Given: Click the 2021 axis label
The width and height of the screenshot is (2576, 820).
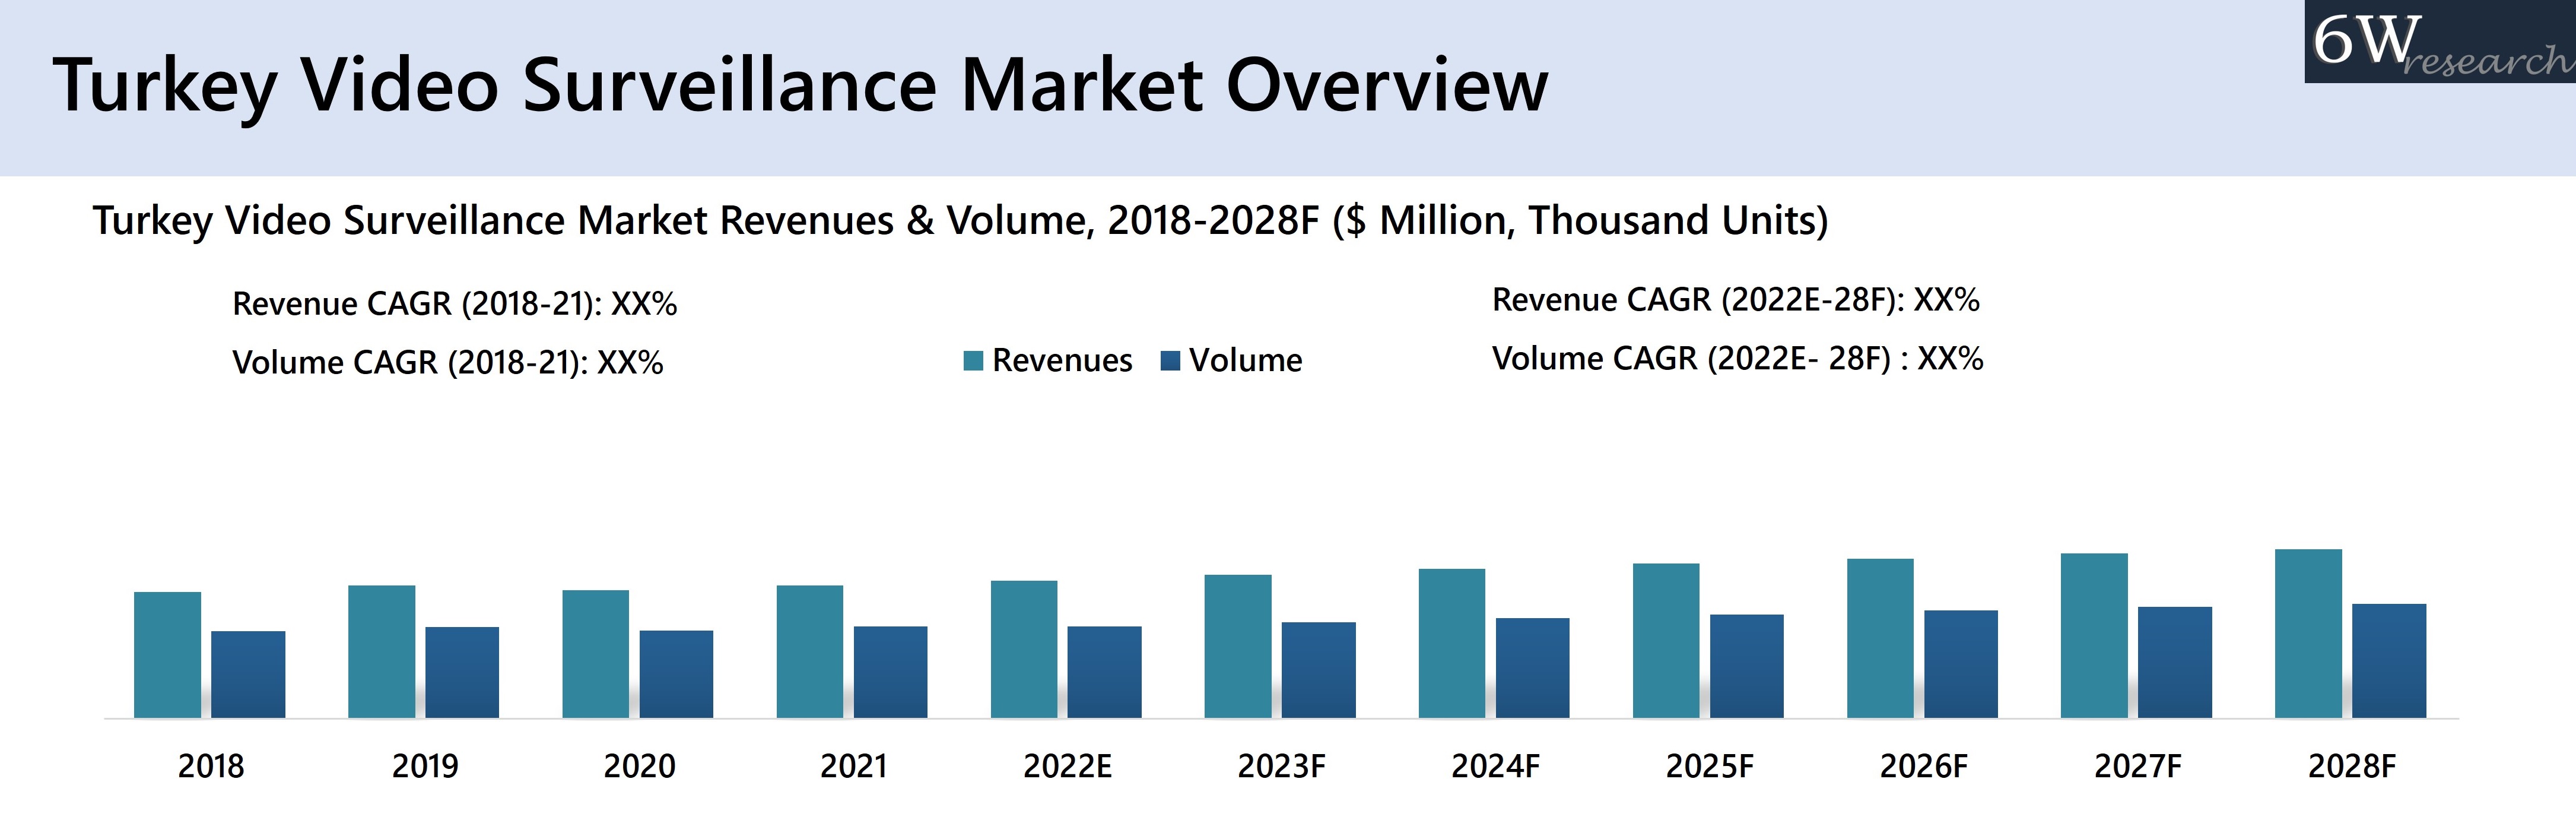Looking at the screenshot, I should (x=853, y=766).
